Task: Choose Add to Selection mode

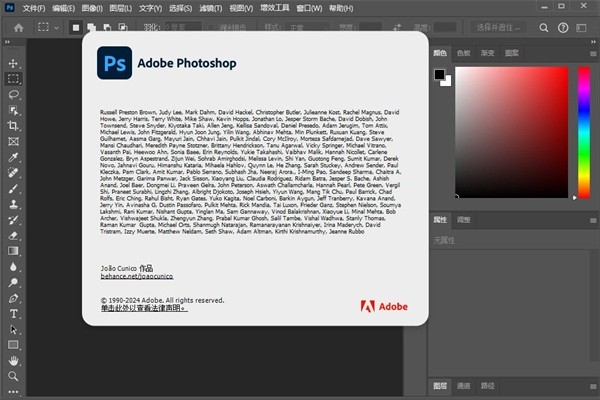Action: 91,28
